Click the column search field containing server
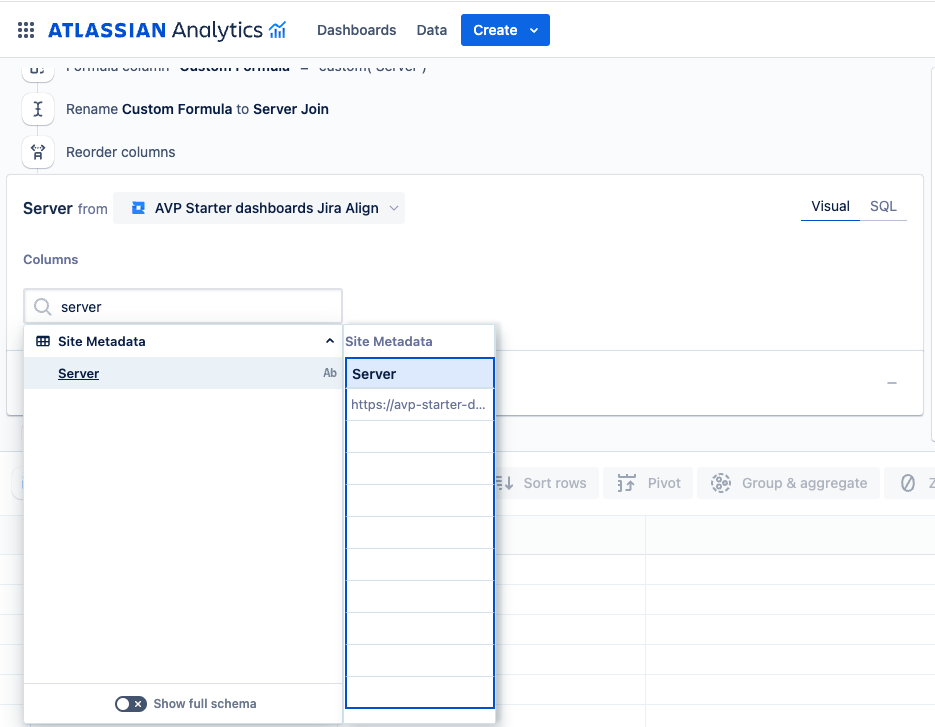 [183, 307]
